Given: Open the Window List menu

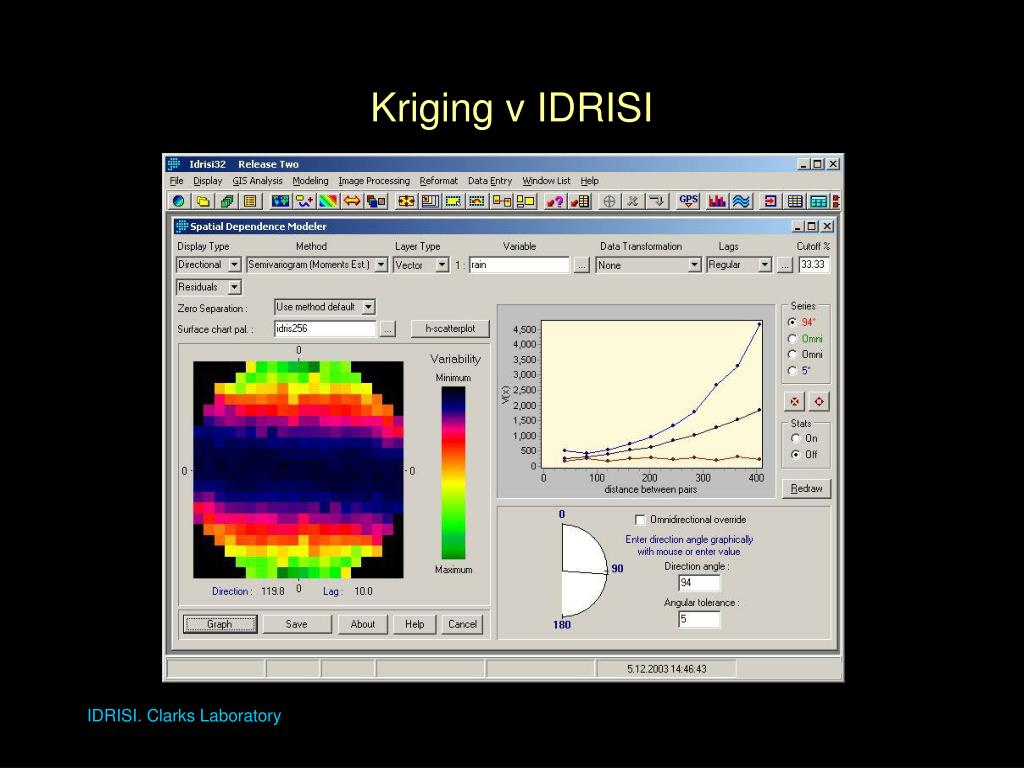Looking at the screenshot, I should point(546,181).
